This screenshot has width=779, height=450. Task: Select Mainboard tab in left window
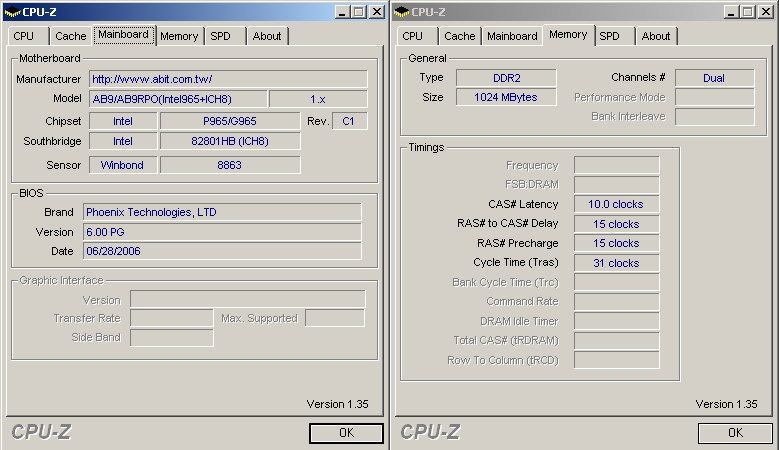click(x=123, y=35)
